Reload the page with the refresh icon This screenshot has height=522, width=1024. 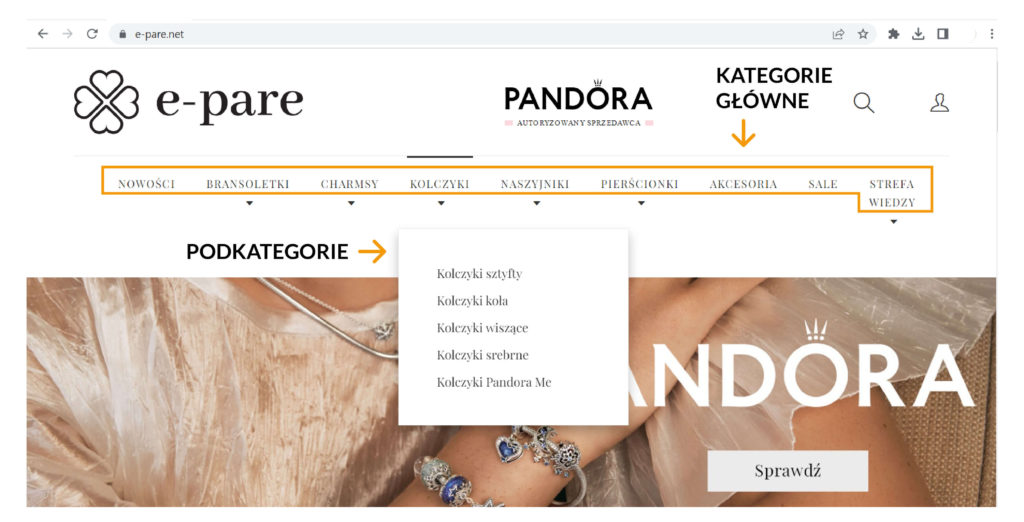(92, 34)
